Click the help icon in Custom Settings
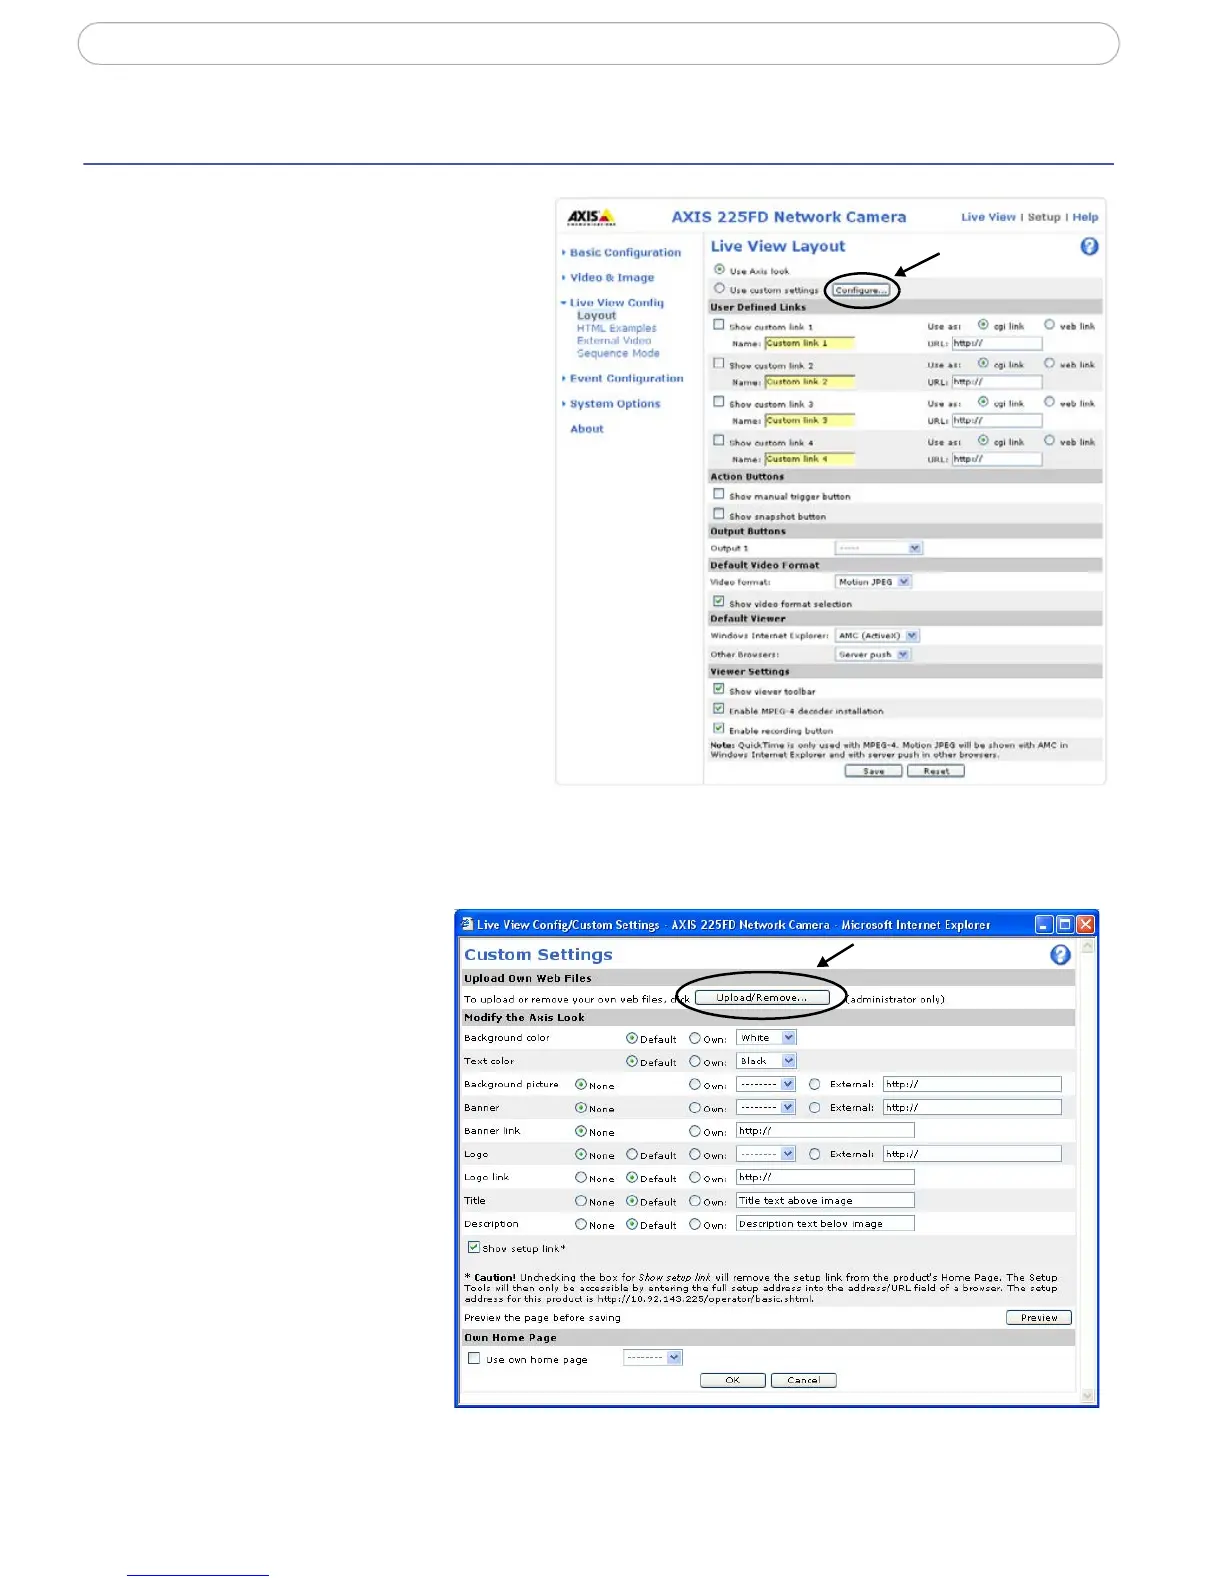 (1060, 954)
